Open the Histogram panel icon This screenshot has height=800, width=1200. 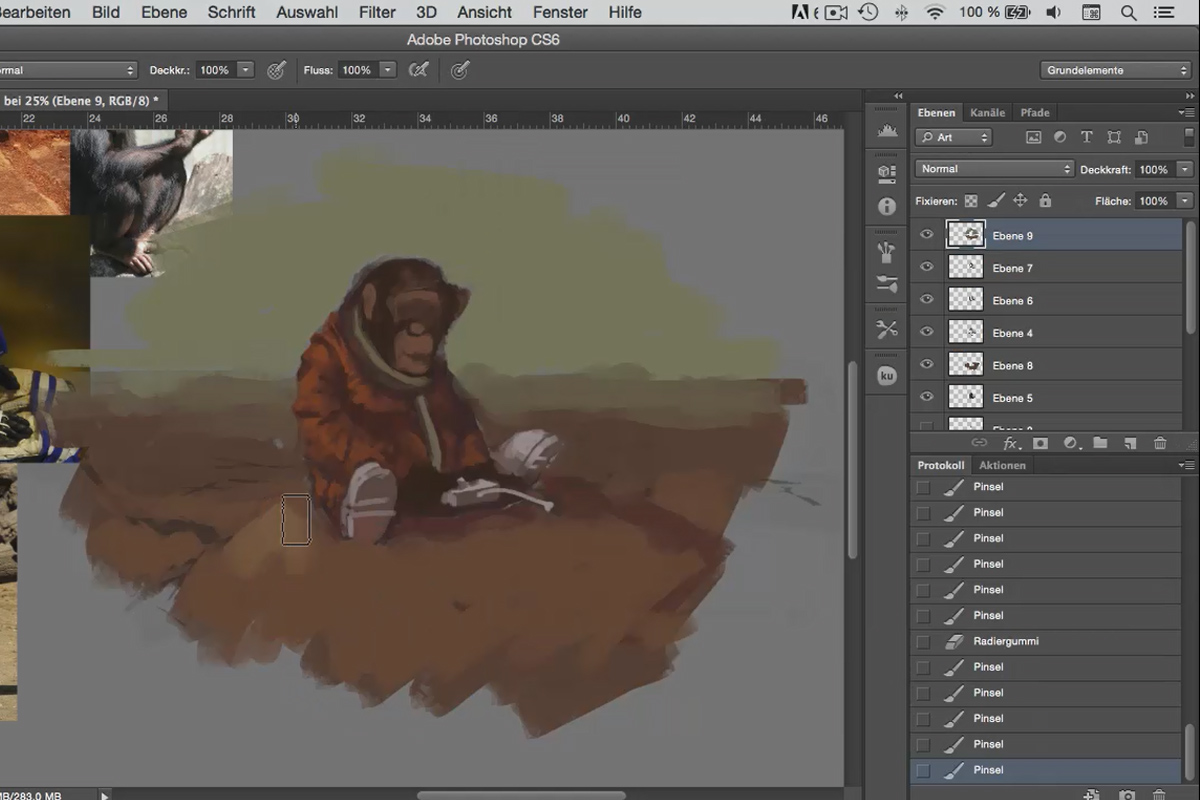point(887,131)
